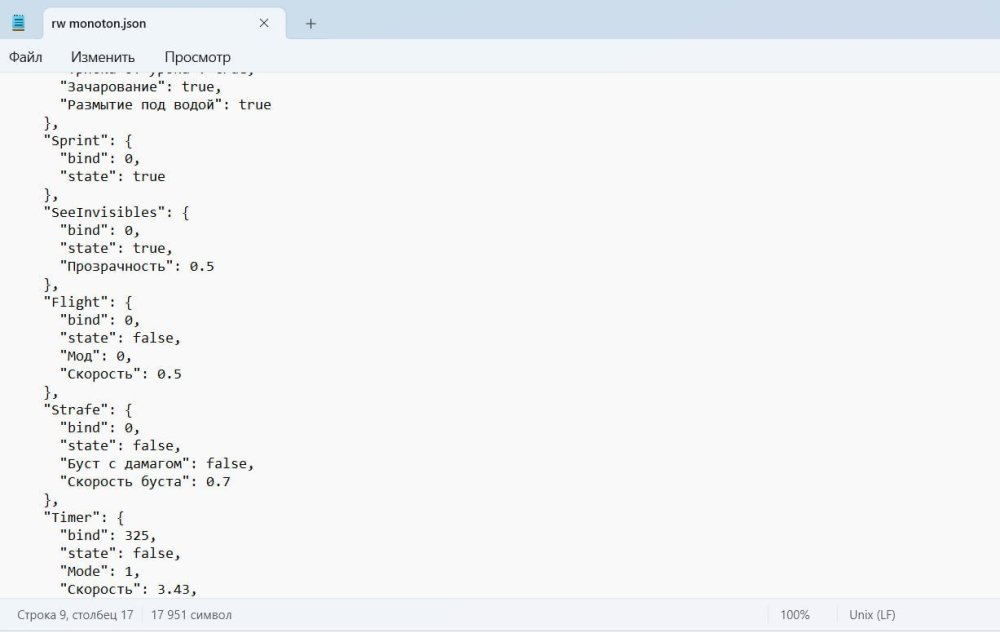Click the "Sprint": { line
1000x633 pixels.
87,140
